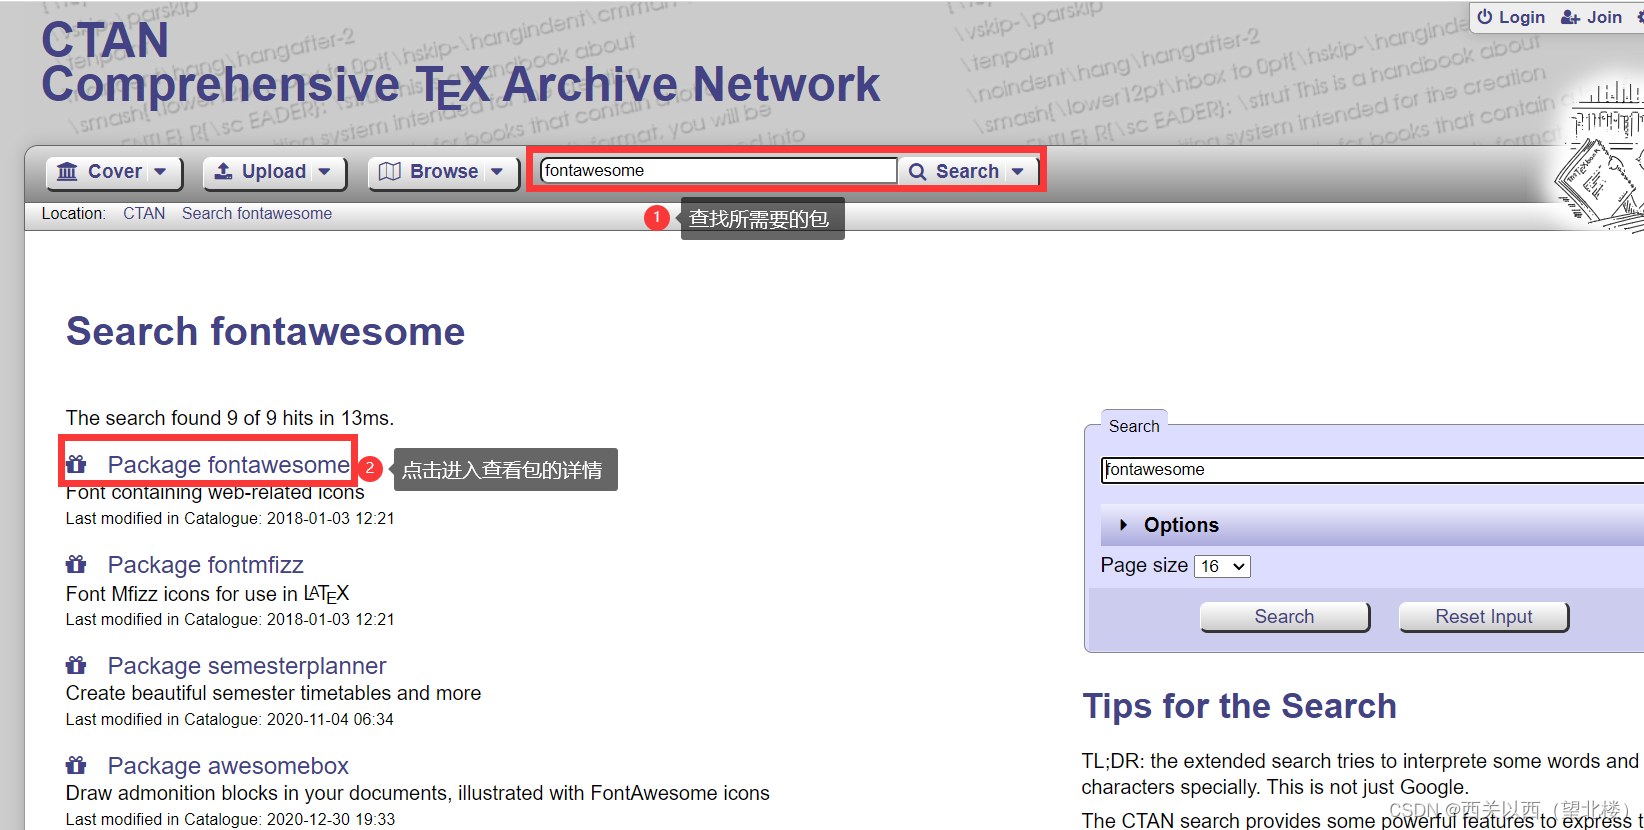
Task: Click the Search button in side panel
Action: [x=1284, y=617]
